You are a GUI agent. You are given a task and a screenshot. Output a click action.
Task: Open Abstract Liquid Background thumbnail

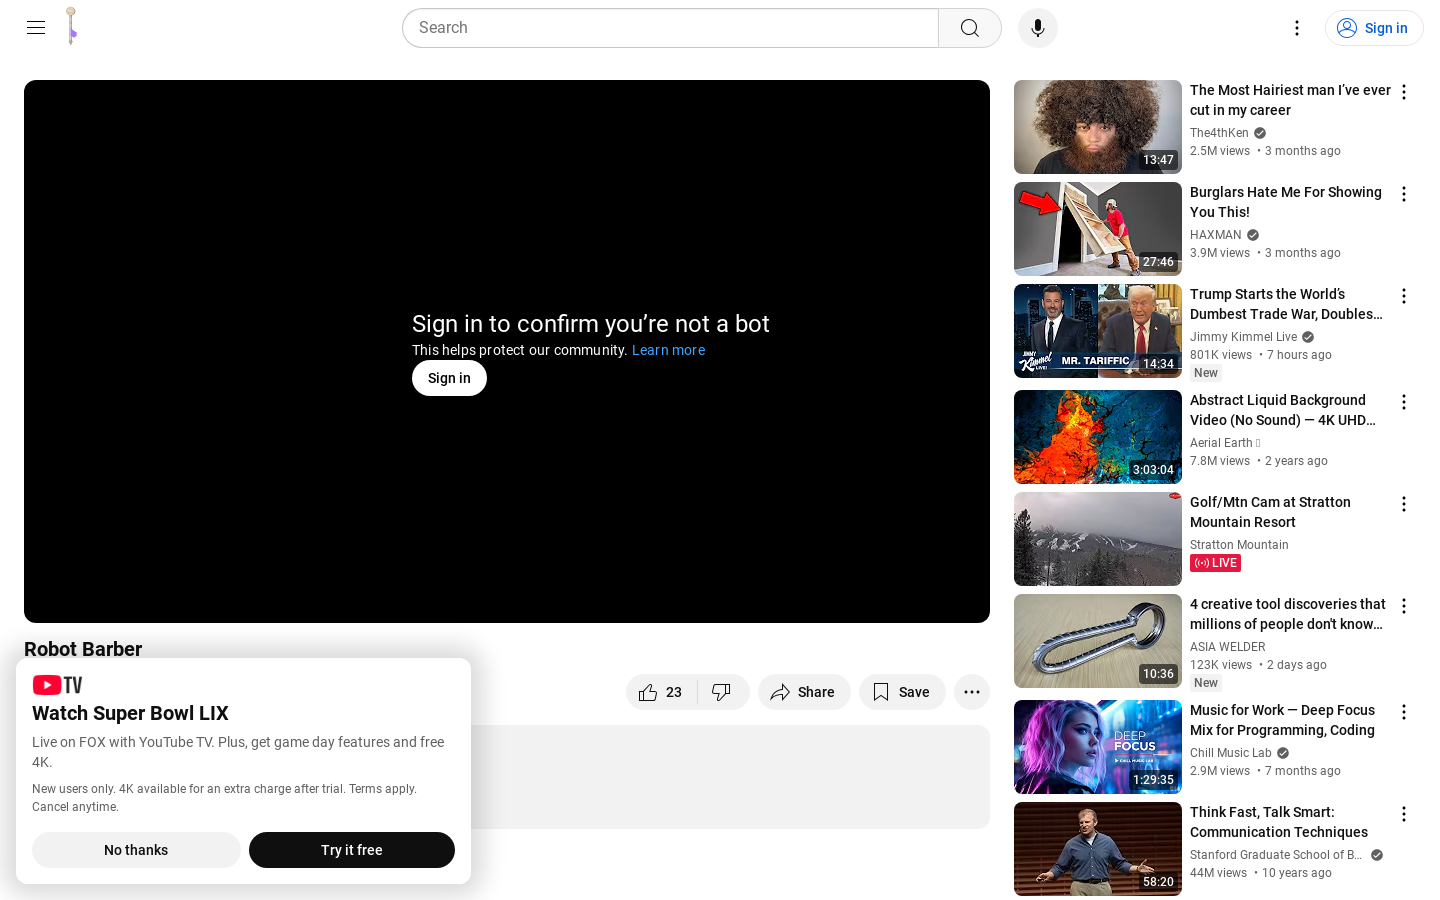click(1098, 437)
